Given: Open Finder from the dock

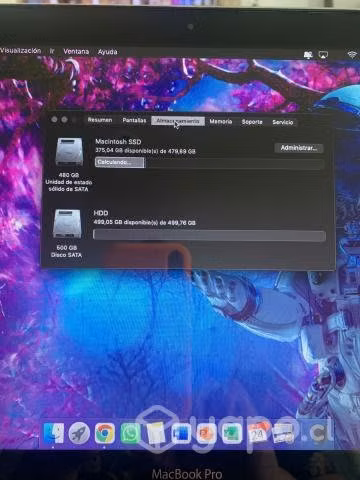Looking at the screenshot, I should click(53, 433).
